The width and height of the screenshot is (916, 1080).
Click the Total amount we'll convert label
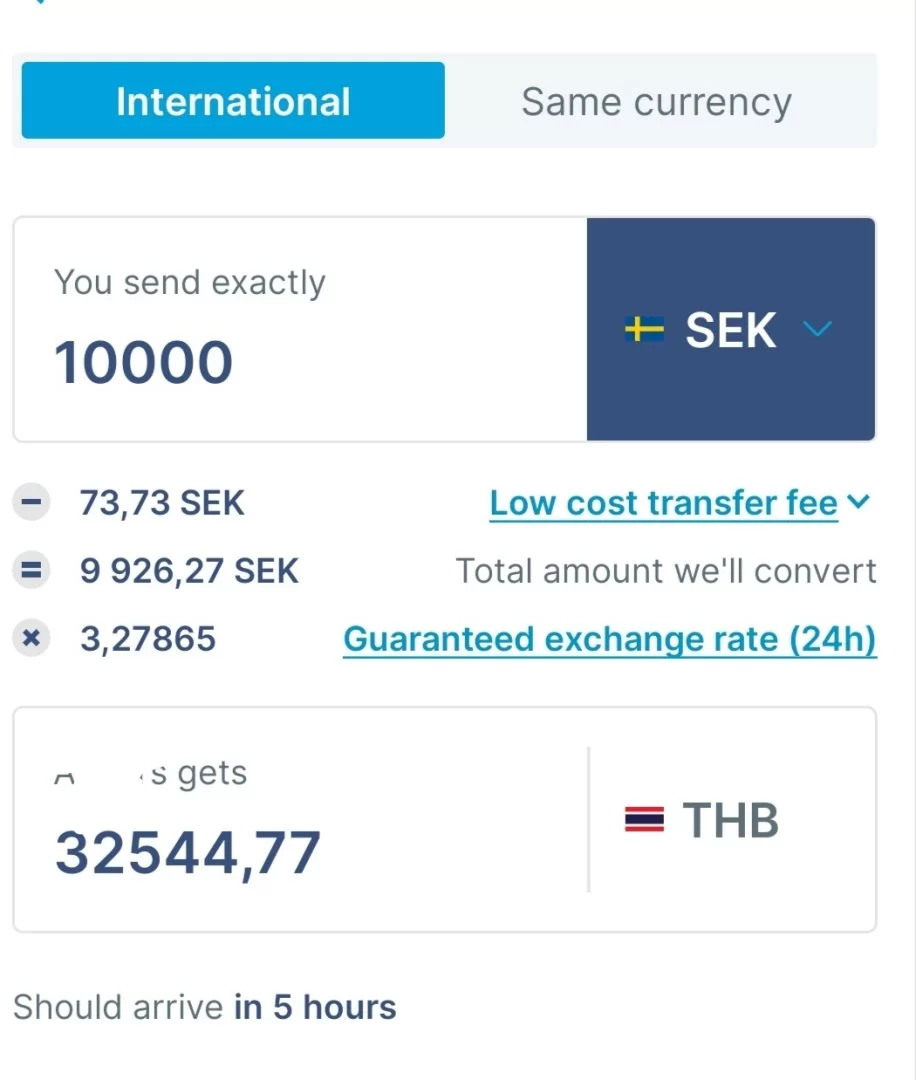point(666,571)
